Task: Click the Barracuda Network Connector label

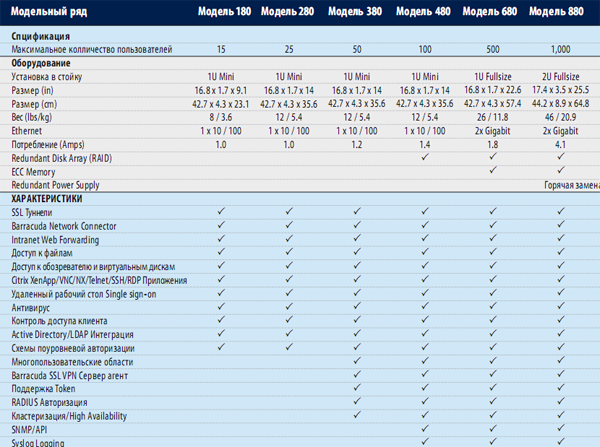Action: click(x=64, y=226)
